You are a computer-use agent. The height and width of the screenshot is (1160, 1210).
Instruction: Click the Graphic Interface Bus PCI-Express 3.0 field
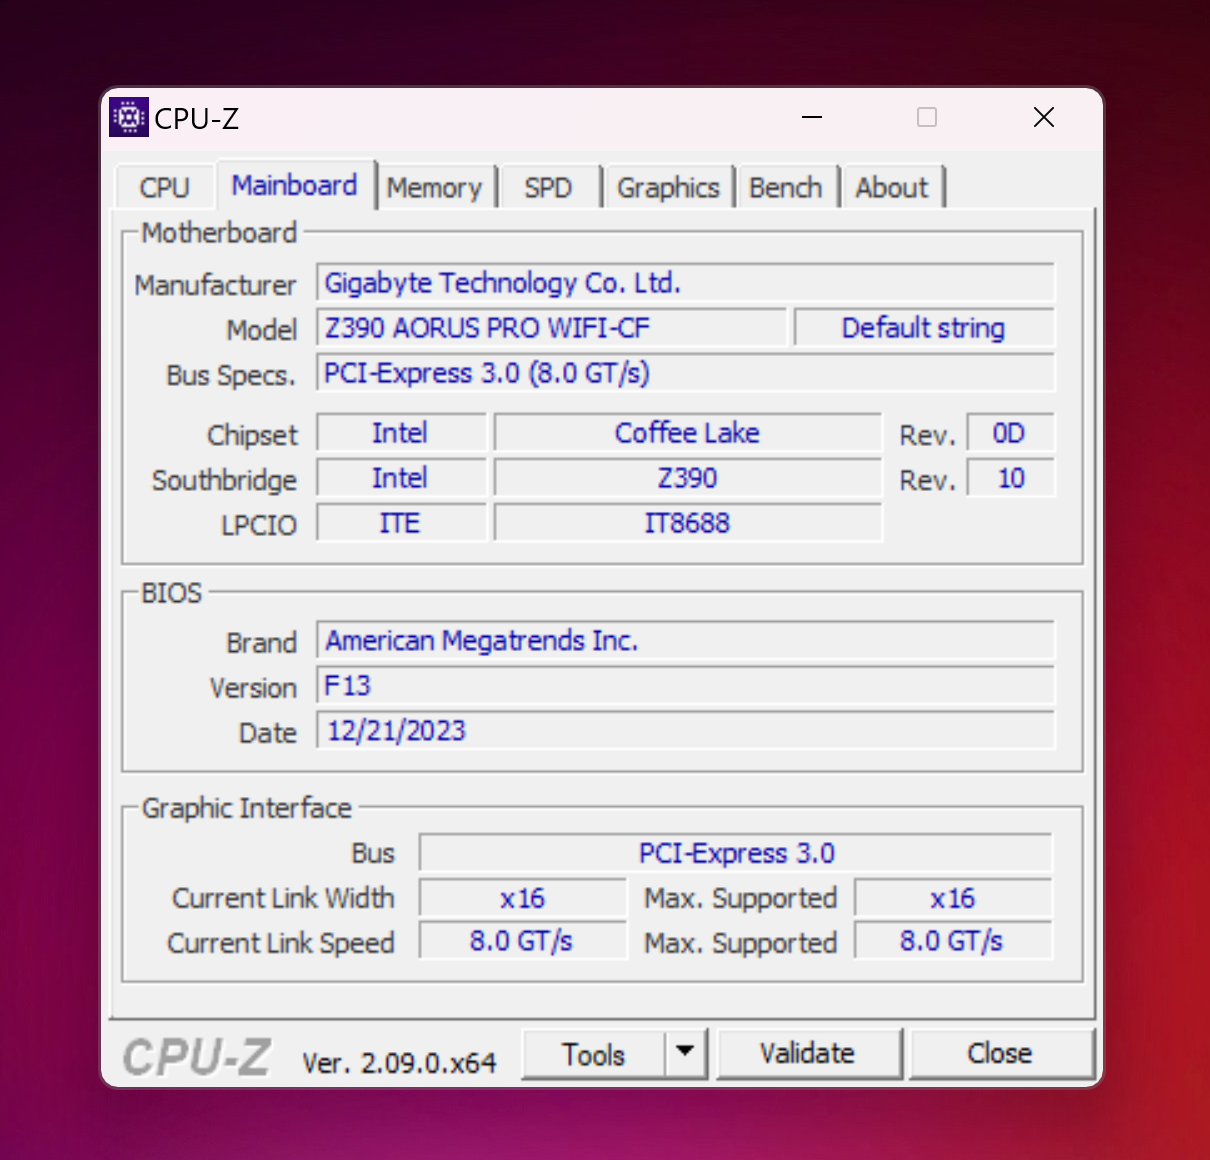pyautogui.click(x=736, y=853)
